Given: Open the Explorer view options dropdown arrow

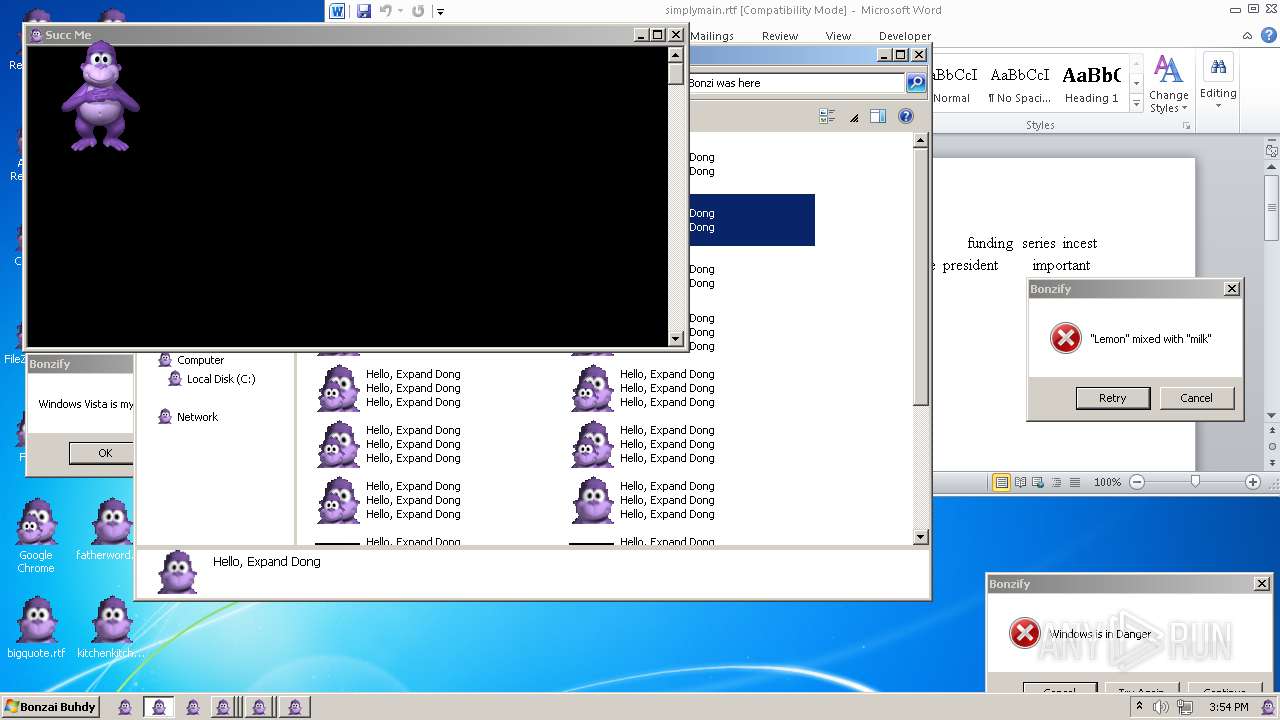Looking at the screenshot, I should (853, 117).
